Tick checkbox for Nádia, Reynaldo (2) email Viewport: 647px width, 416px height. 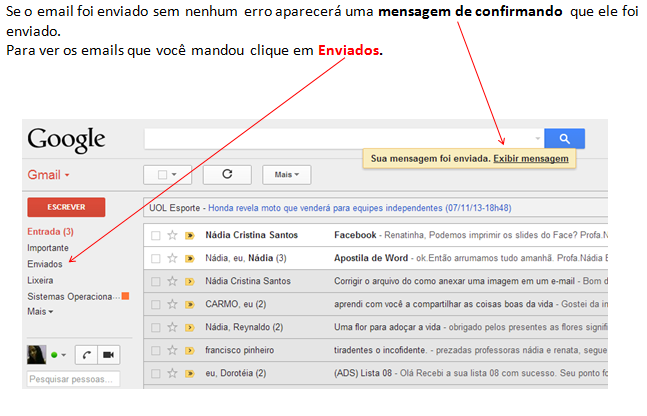156,328
